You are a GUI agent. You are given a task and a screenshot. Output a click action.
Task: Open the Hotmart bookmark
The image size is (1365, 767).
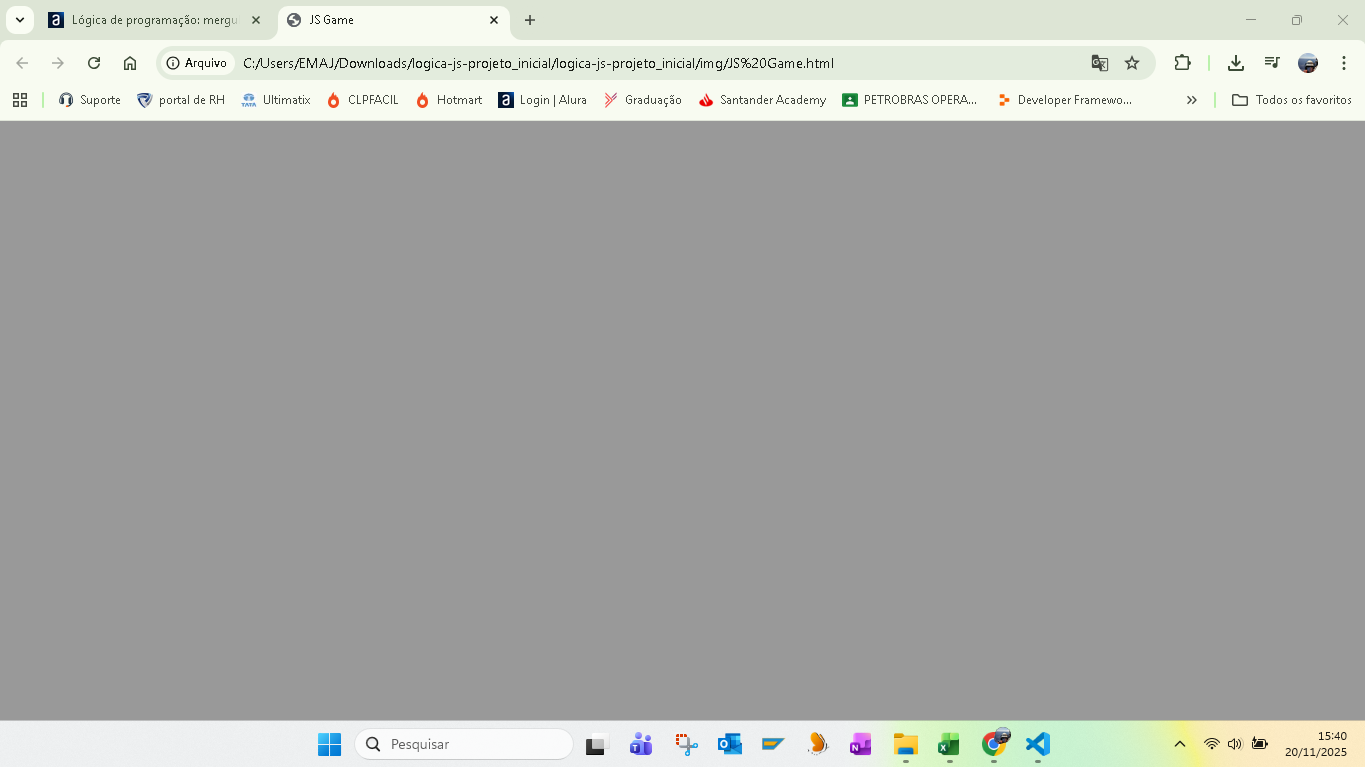click(449, 100)
